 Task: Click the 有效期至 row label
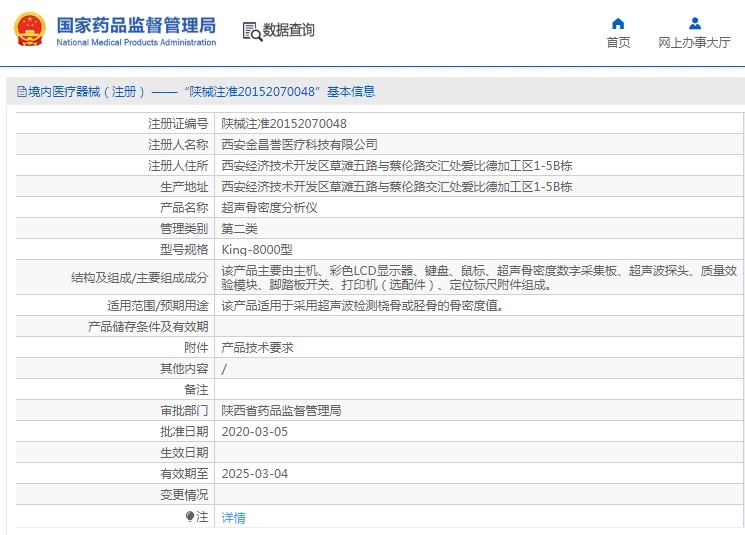pos(184,474)
